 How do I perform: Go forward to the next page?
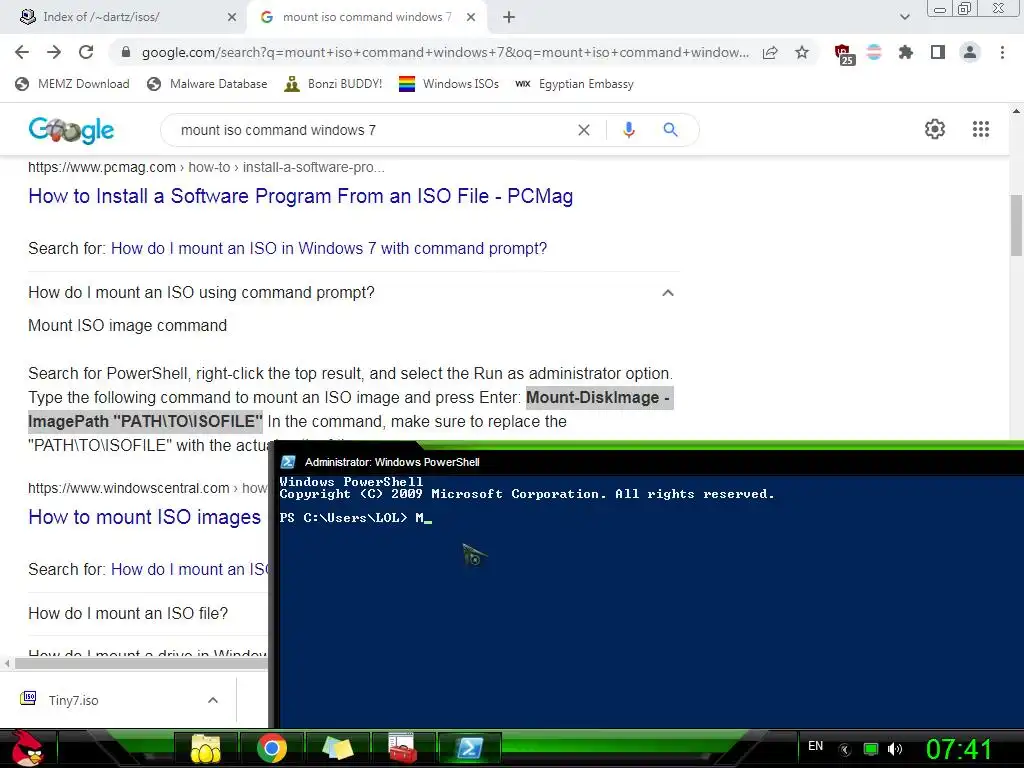[x=54, y=52]
